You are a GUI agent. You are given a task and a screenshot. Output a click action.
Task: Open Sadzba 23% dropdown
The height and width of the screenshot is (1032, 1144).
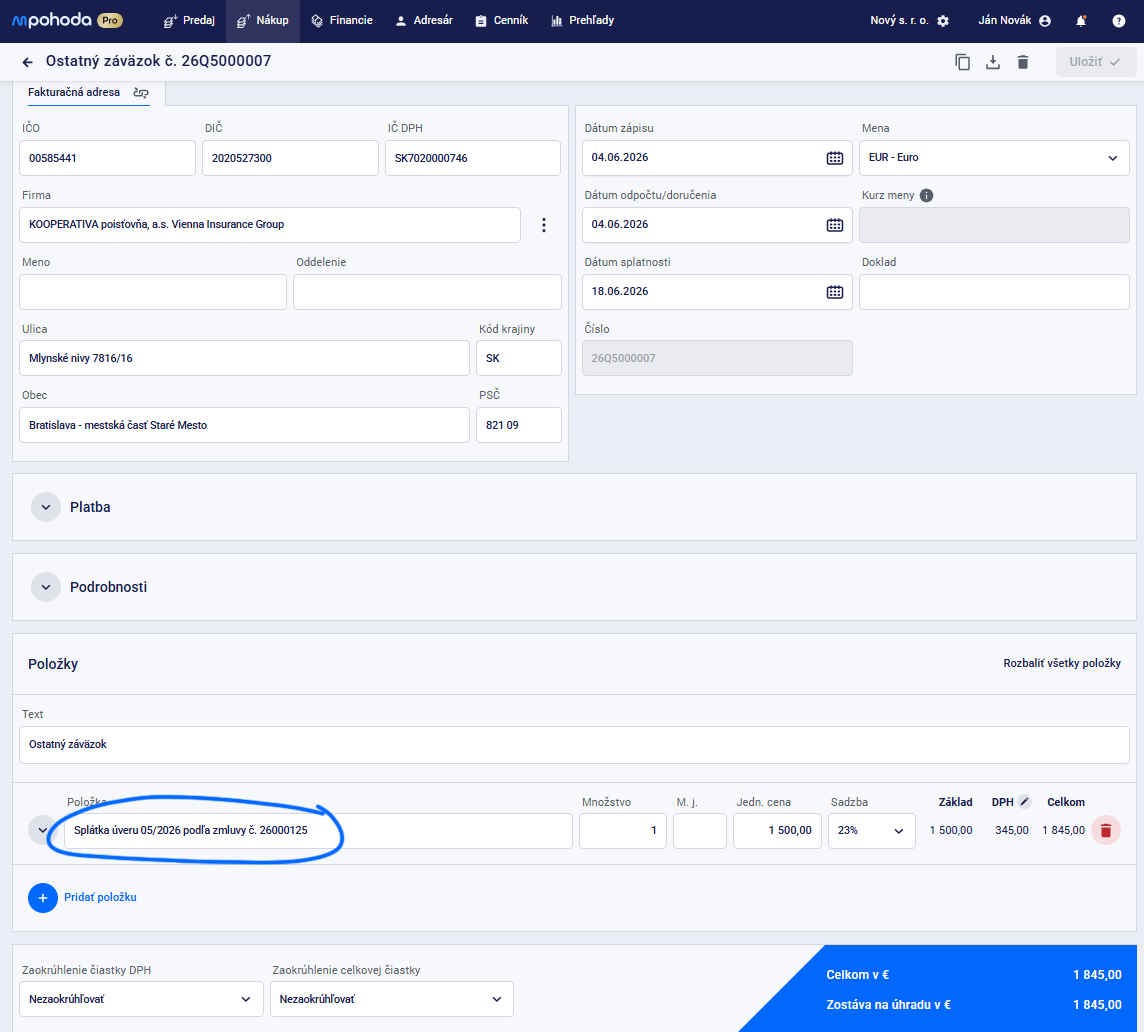871,831
